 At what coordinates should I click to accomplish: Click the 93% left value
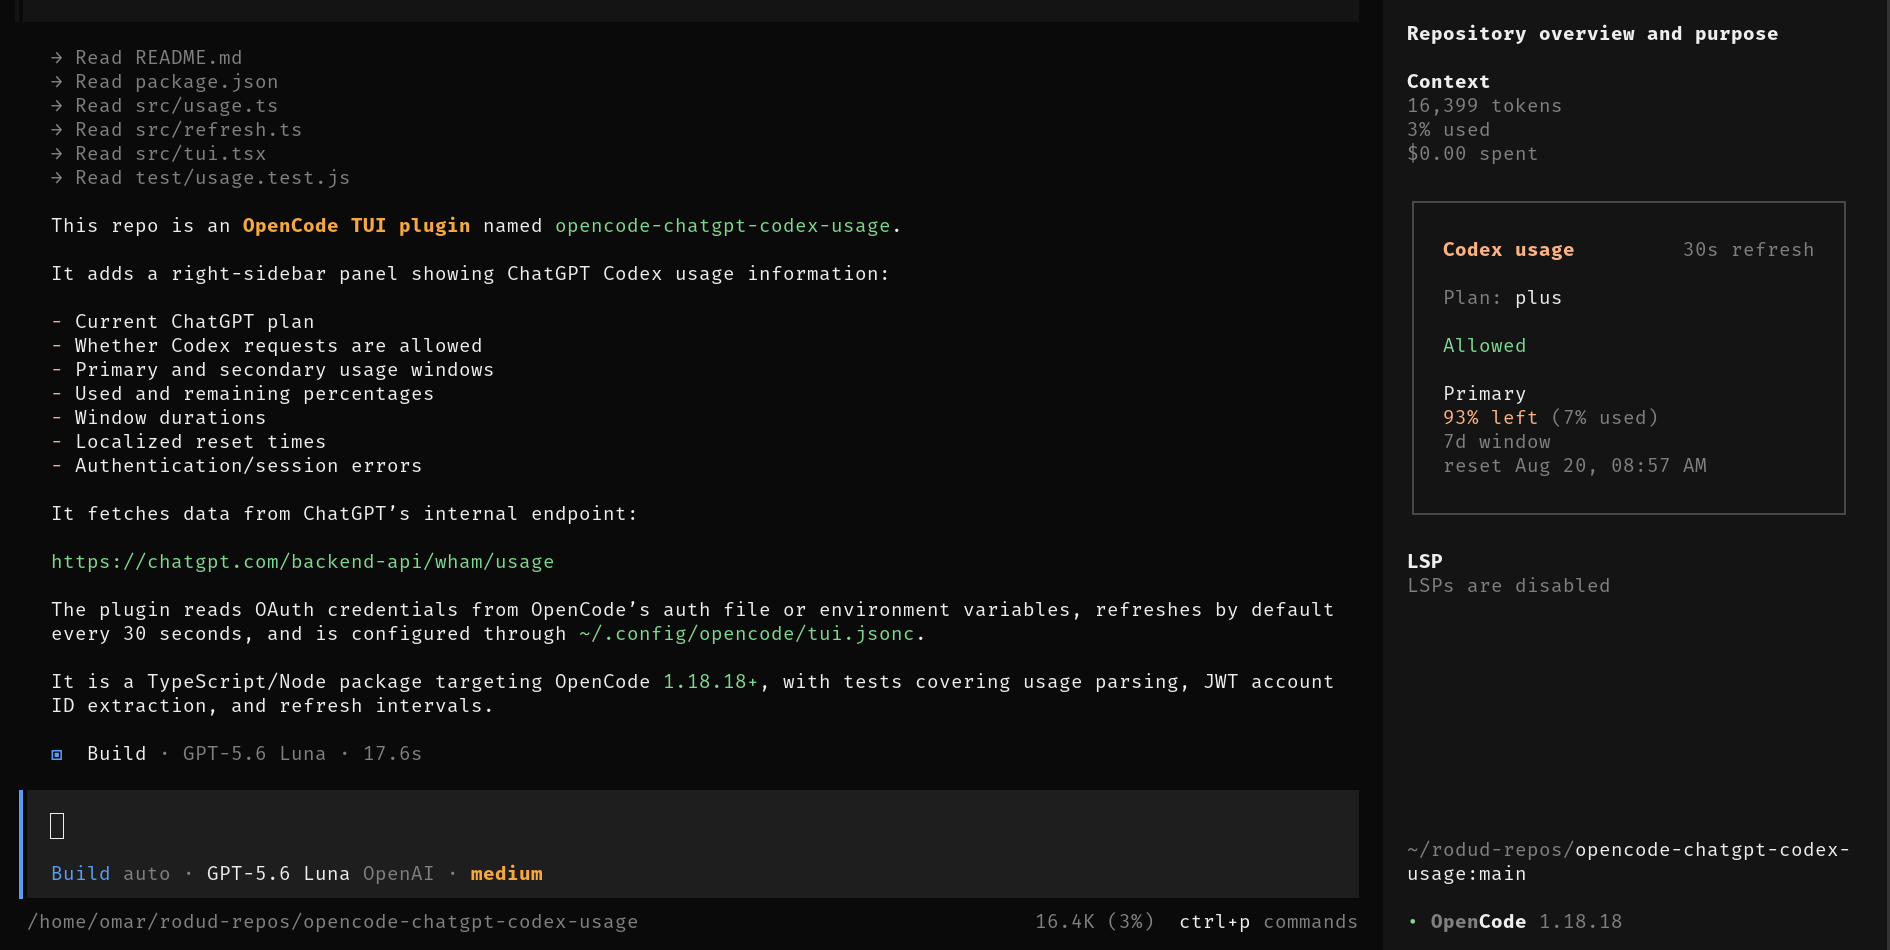click(x=1490, y=418)
